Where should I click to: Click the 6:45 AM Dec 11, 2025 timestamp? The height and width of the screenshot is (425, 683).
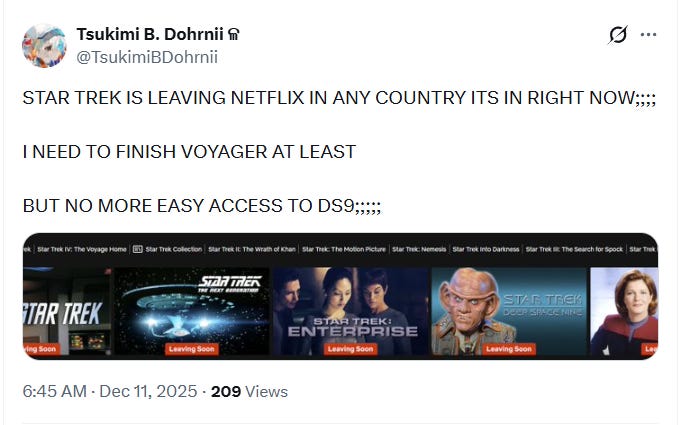[110, 391]
